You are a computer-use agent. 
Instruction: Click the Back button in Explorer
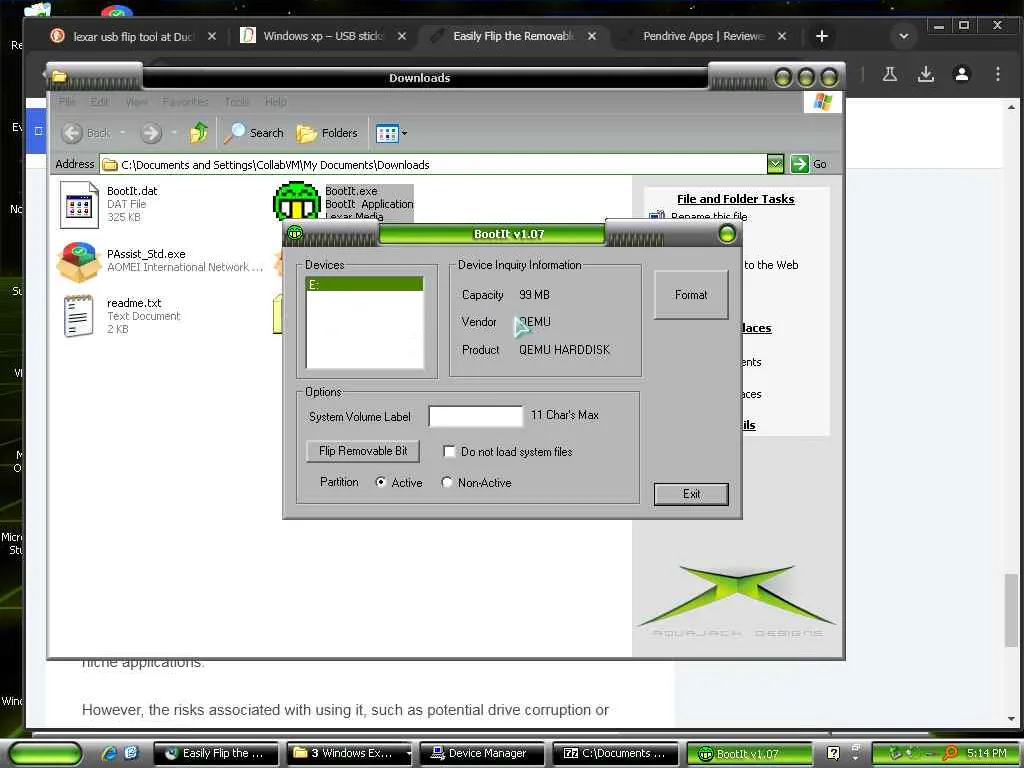(x=87, y=133)
